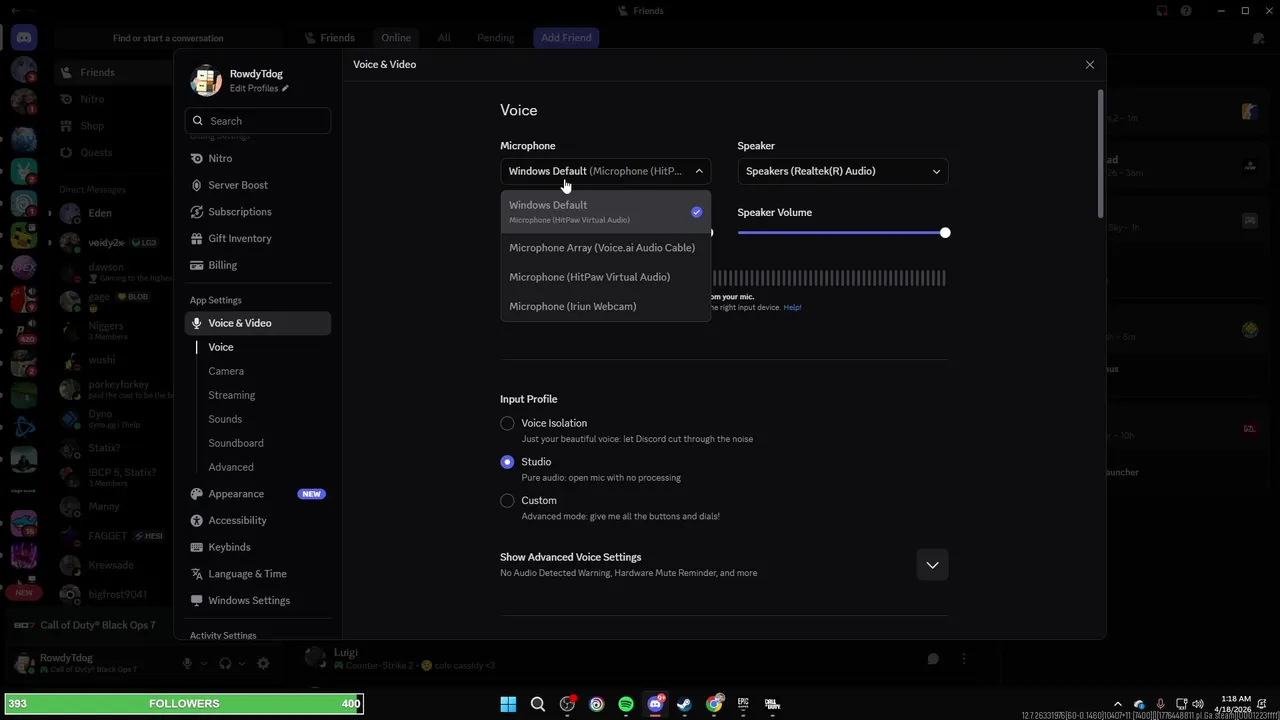Open Spotify from taskbar

click(x=626, y=704)
